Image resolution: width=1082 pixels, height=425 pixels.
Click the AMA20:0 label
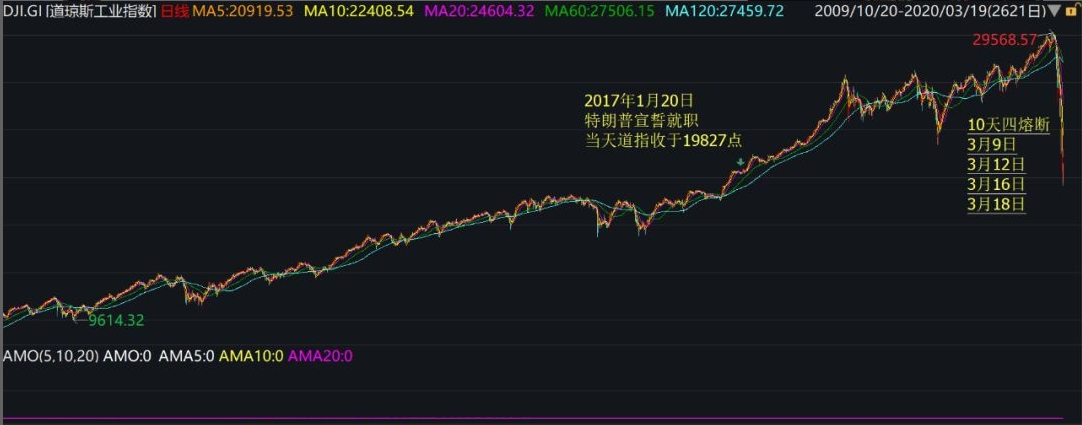pyautogui.click(x=320, y=356)
